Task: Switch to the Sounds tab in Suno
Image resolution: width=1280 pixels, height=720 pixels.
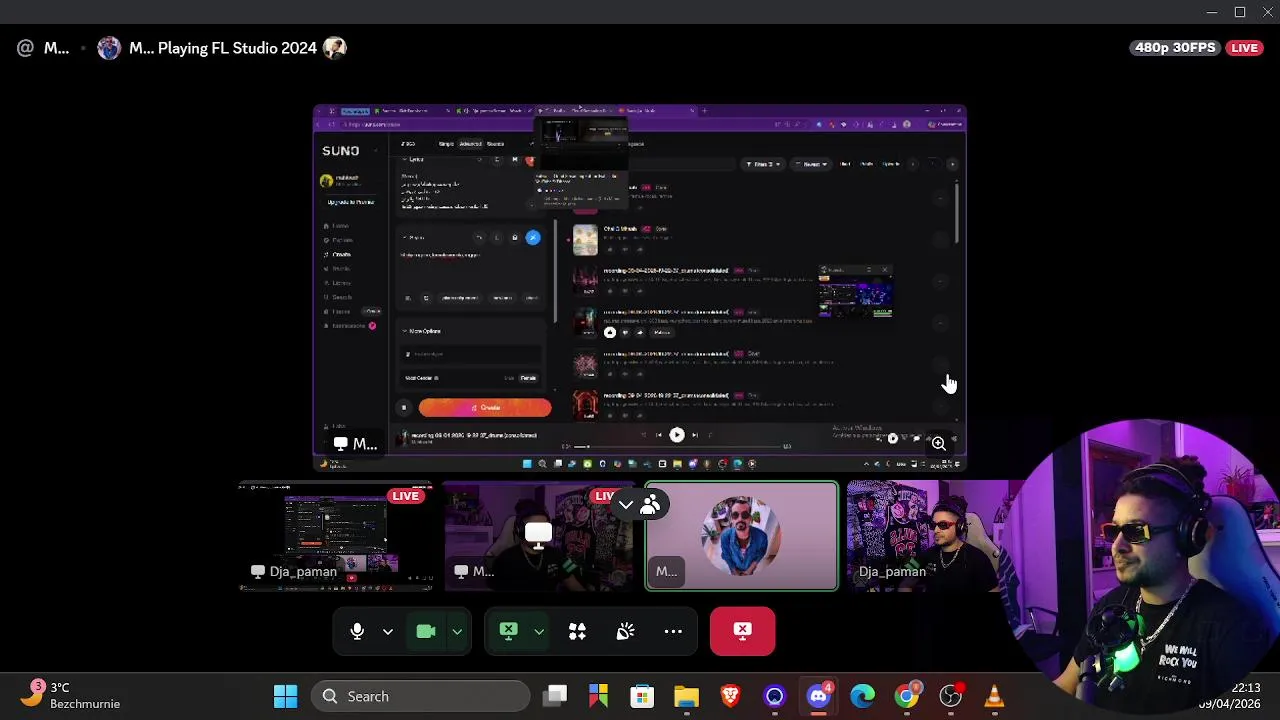Action: (x=495, y=144)
